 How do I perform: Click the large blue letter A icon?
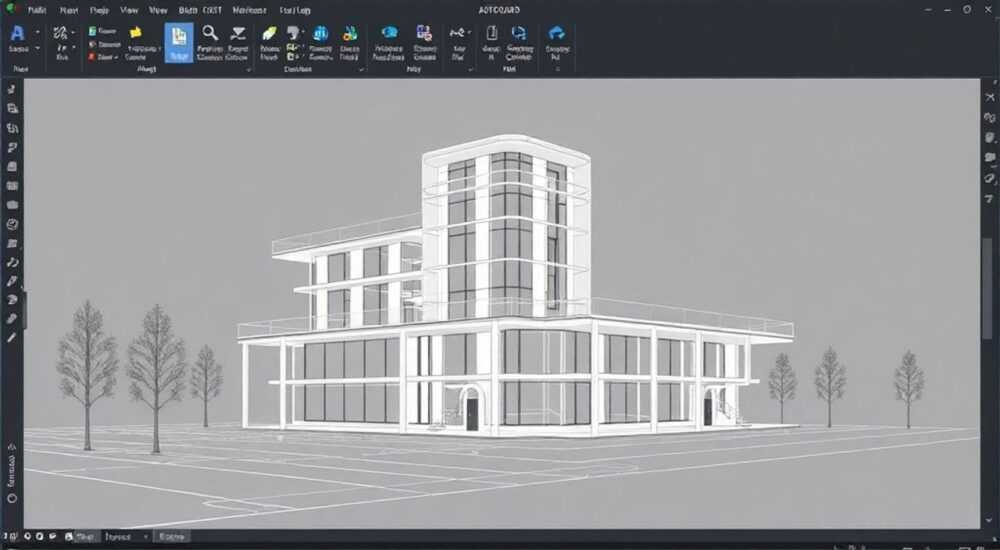[18, 33]
